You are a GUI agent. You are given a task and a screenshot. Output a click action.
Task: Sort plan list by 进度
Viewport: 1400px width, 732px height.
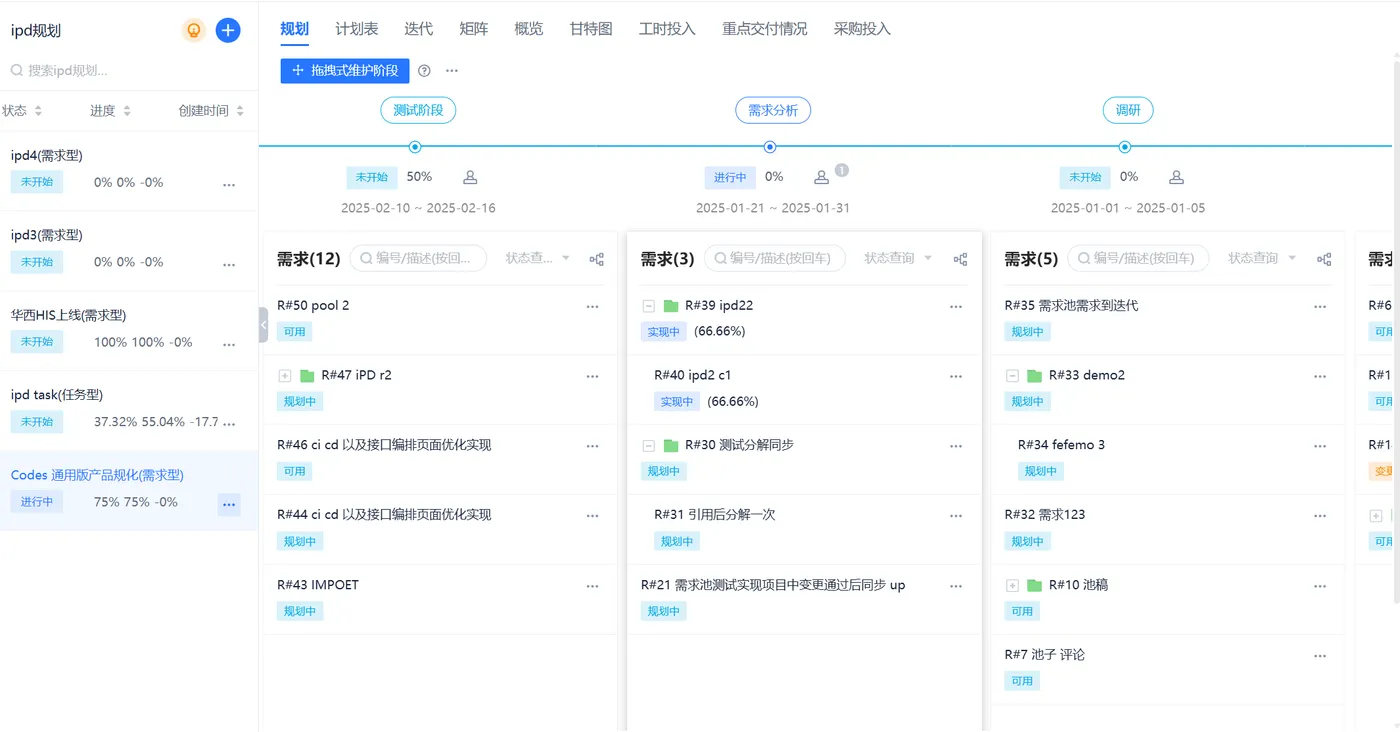click(x=110, y=111)
